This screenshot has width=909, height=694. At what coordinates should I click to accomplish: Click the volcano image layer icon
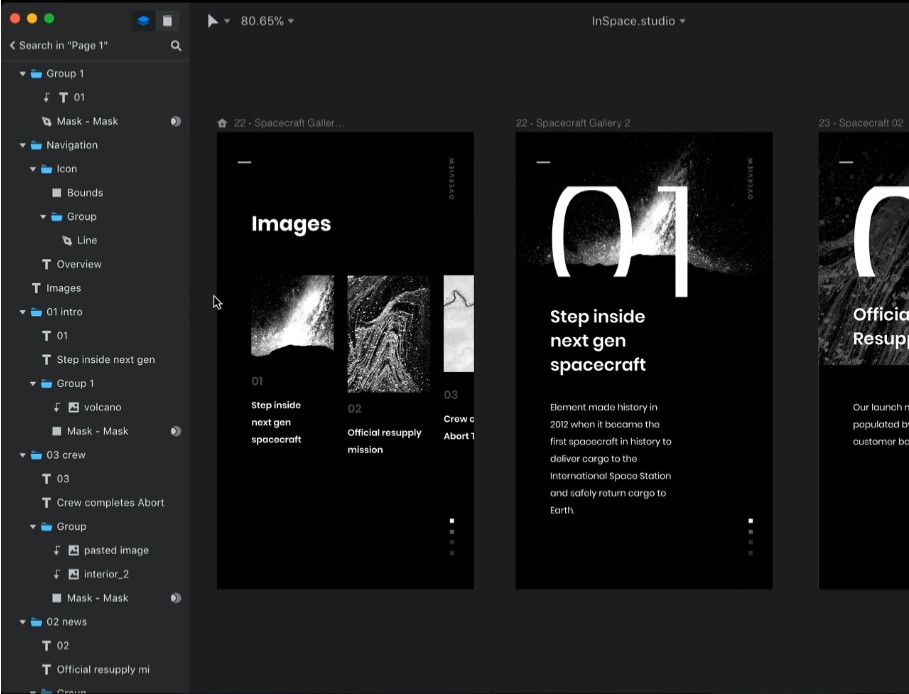(x=73, y=408)
